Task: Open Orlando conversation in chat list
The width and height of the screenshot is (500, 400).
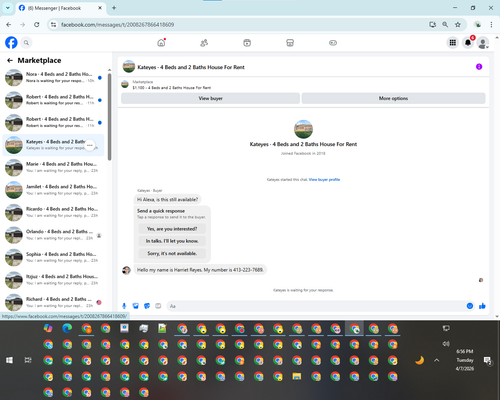Action: 53,235
